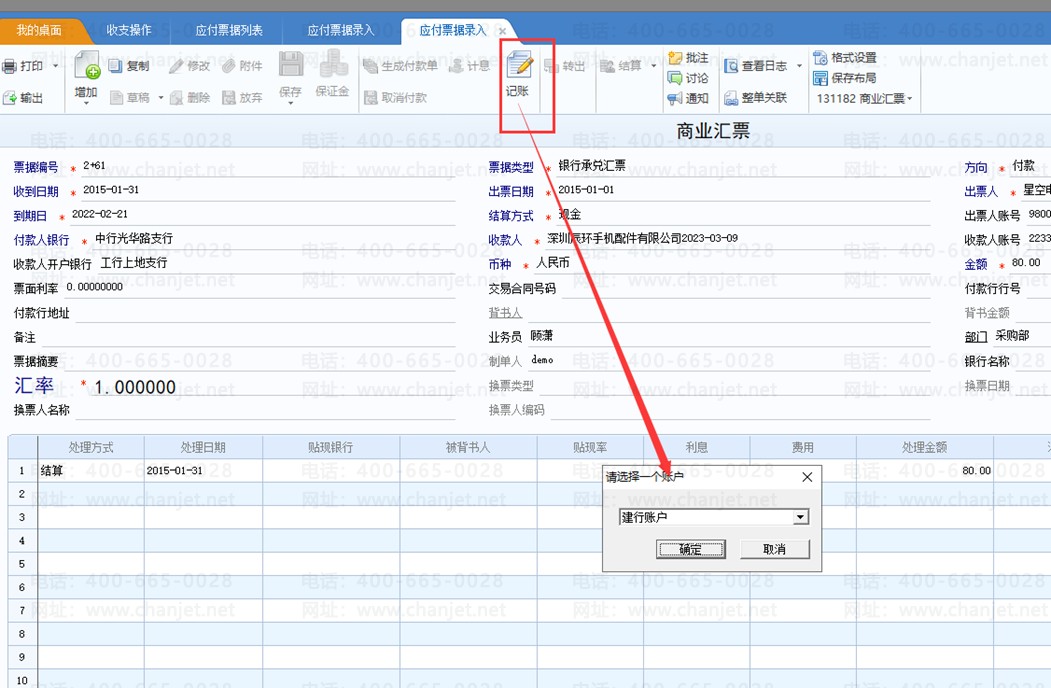
Task: Select row header number 5
Action: click(22, 563)
